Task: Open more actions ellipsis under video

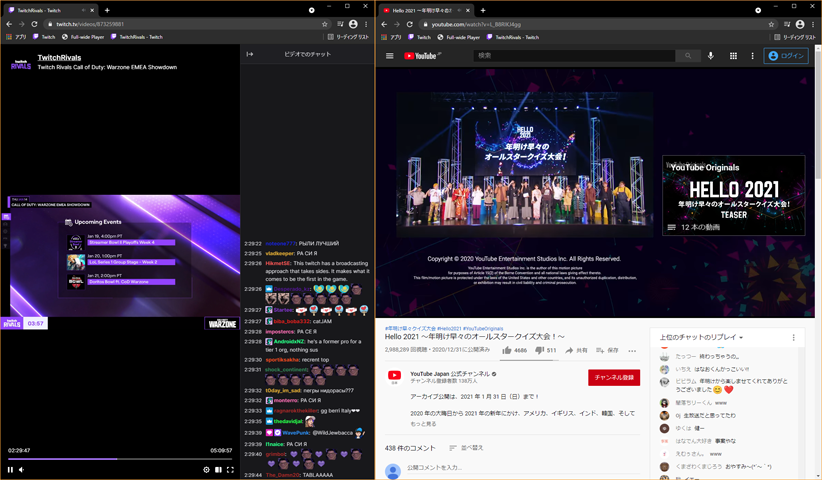Action: [632, 351]
